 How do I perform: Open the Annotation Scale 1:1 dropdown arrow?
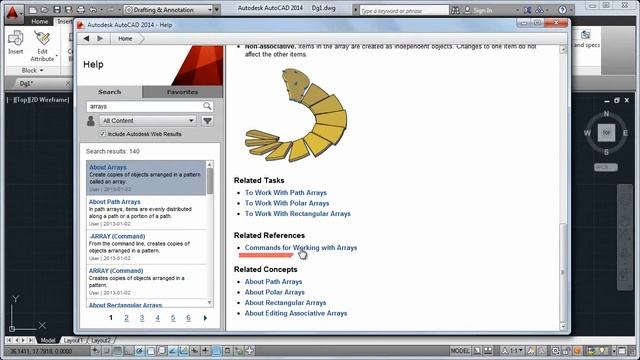click(x=521, y=351)
